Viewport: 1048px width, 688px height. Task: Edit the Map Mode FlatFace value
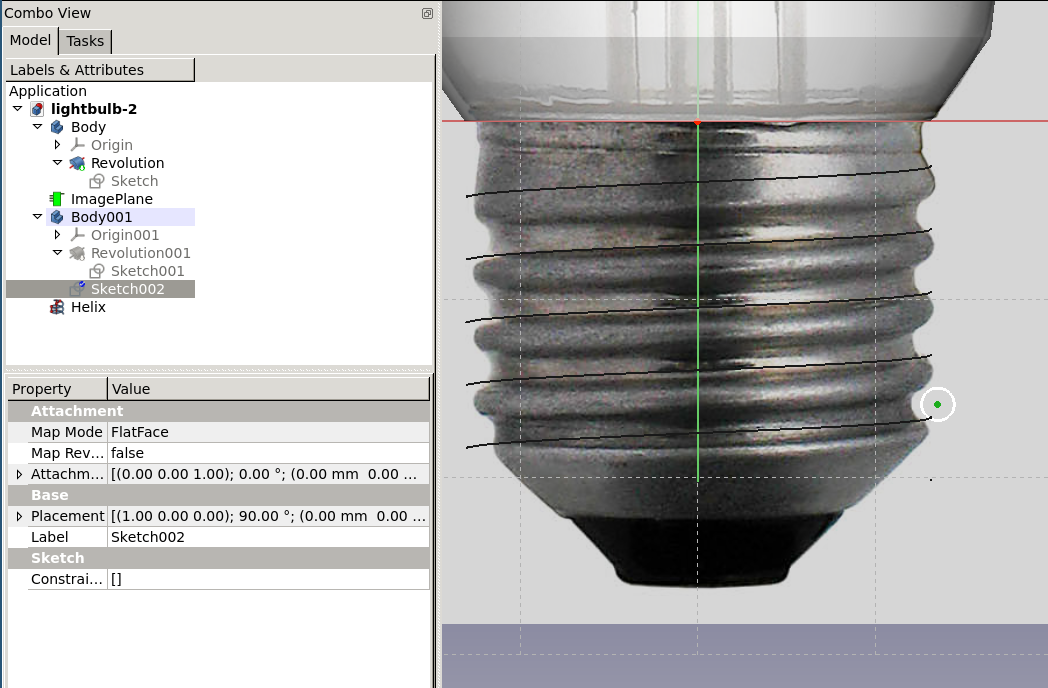268,432
